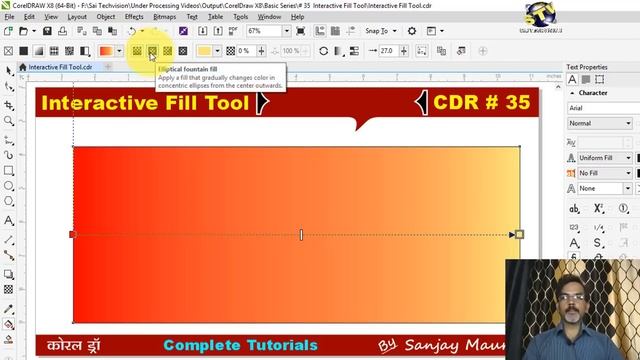This screenshot has width=640, height=360.
Task: Click the Full-screen preview icon
Action: [300, 31]
